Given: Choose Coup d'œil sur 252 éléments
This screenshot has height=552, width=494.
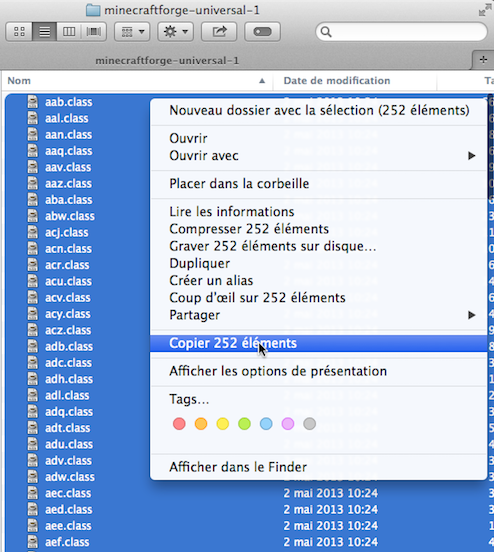Looking at the screenshot, I should (319, 298).
